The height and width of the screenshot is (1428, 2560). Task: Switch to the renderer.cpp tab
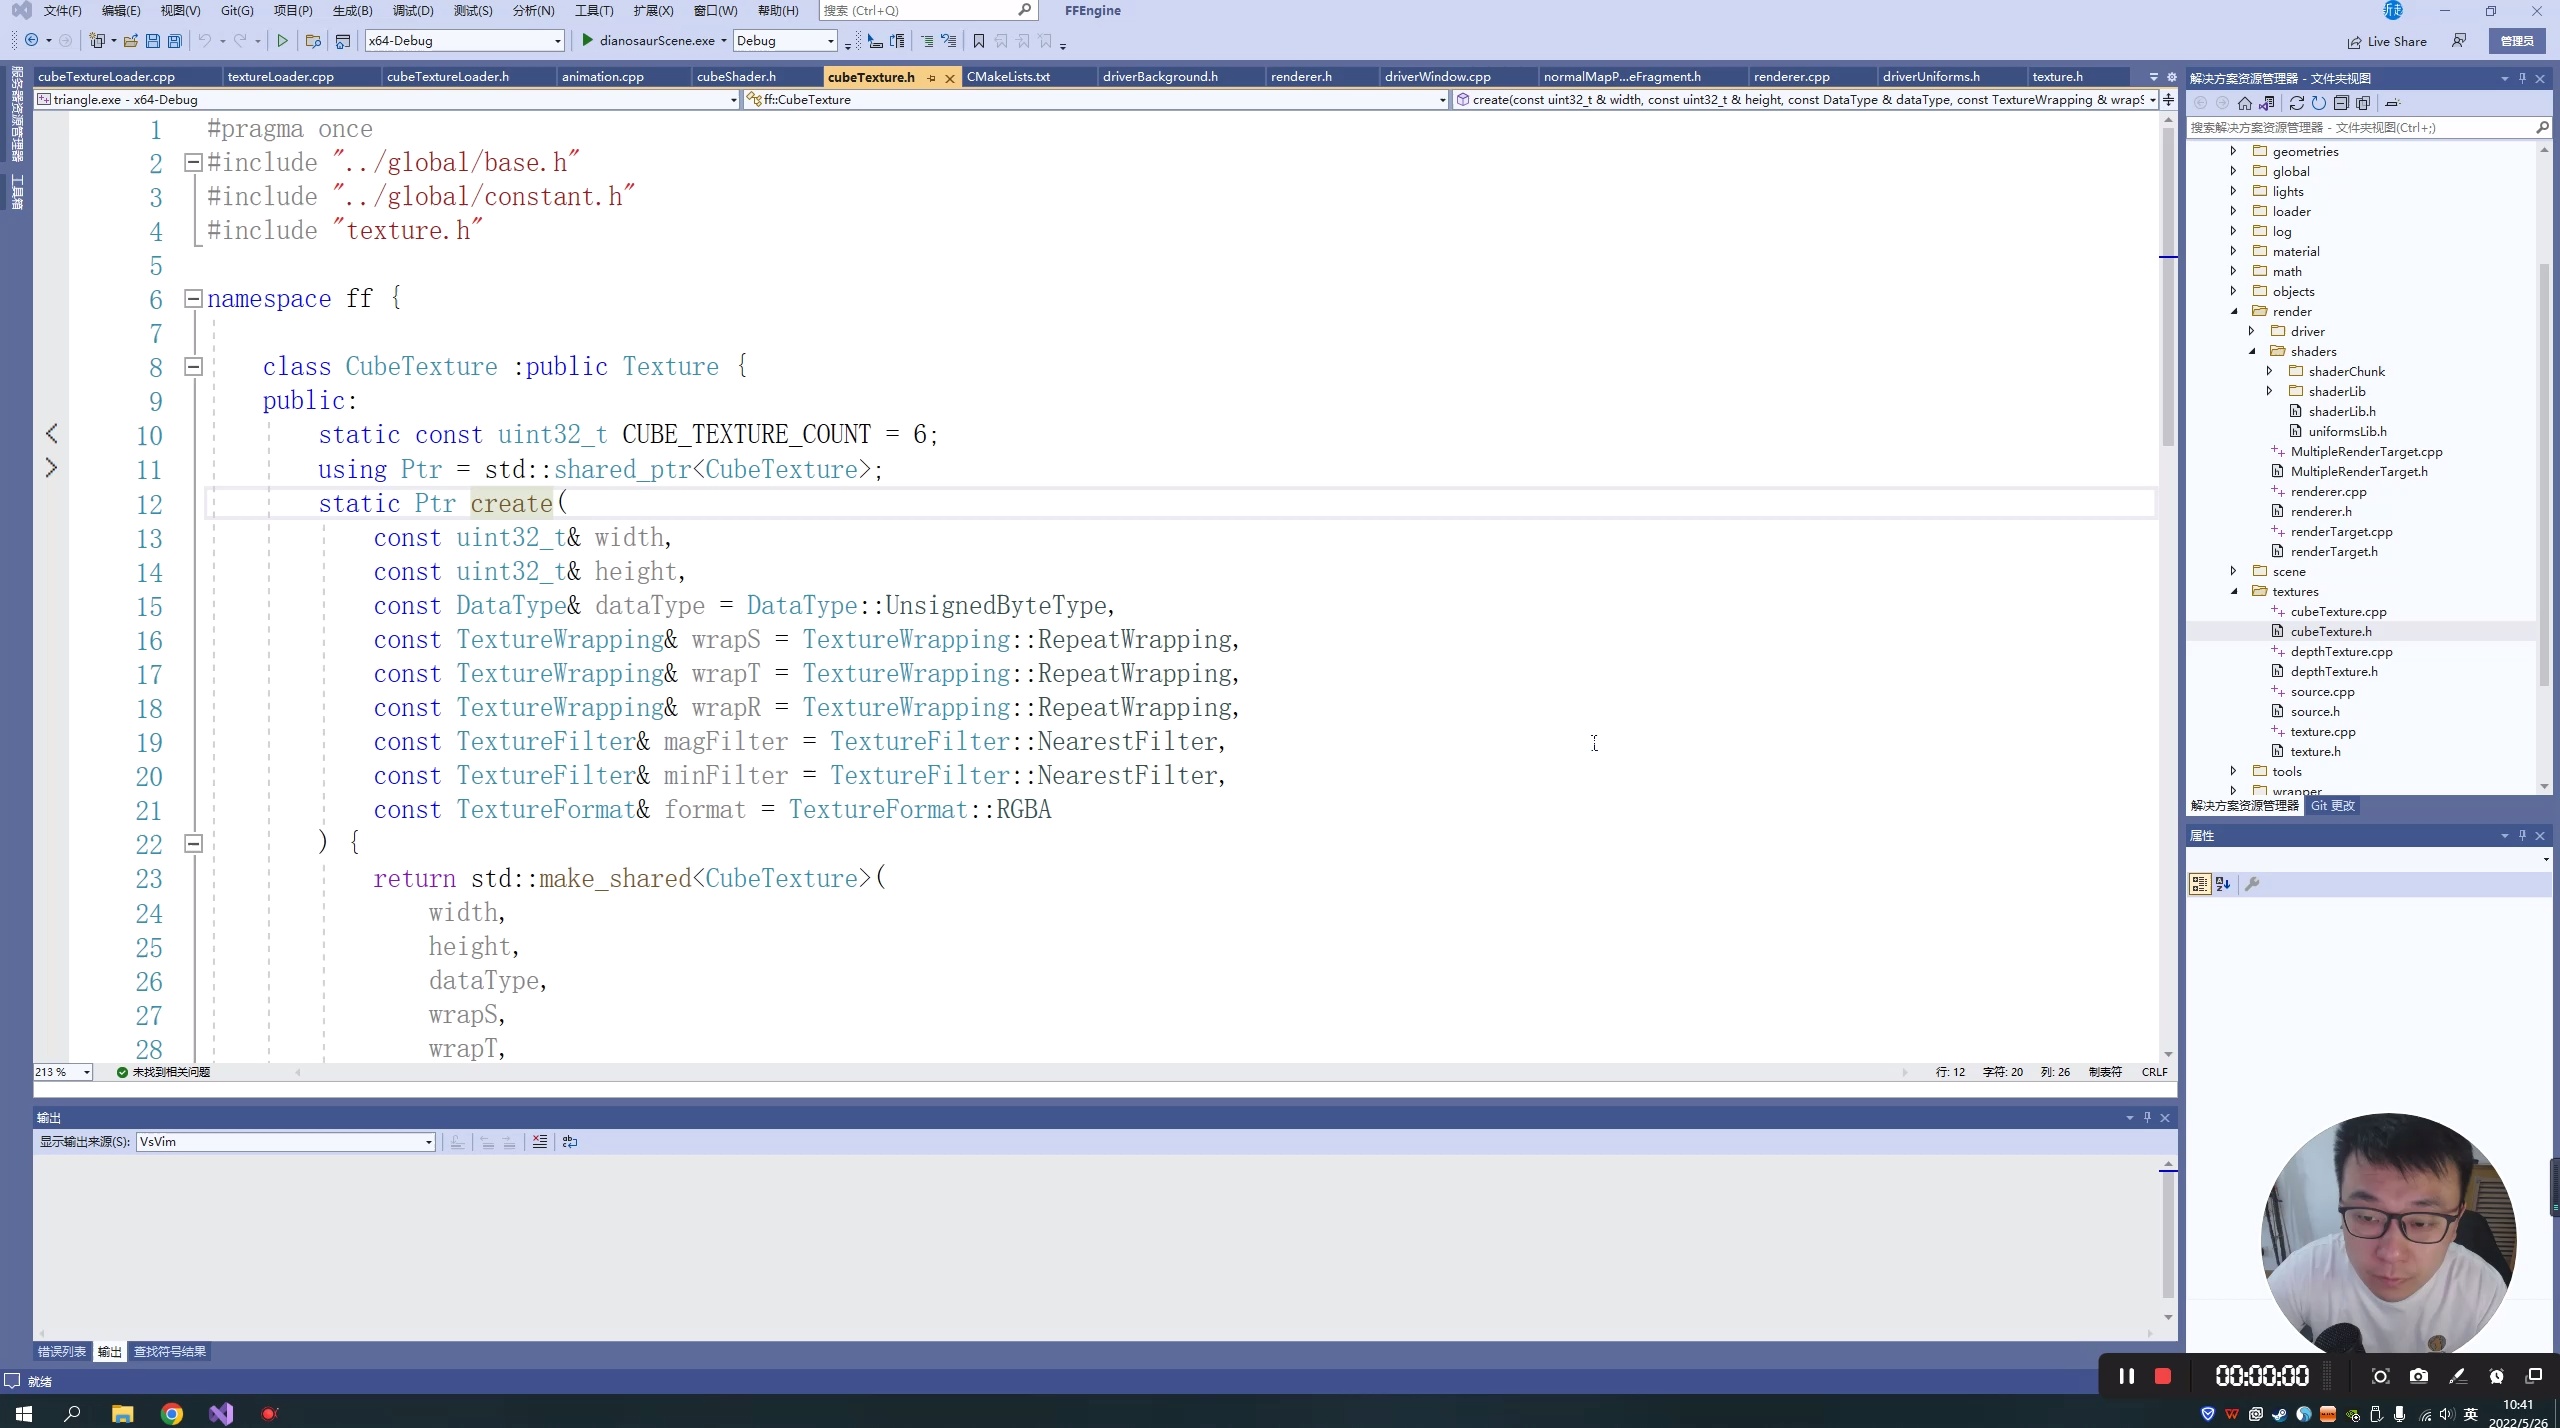pyautogui.click(x=1791, y=77)
